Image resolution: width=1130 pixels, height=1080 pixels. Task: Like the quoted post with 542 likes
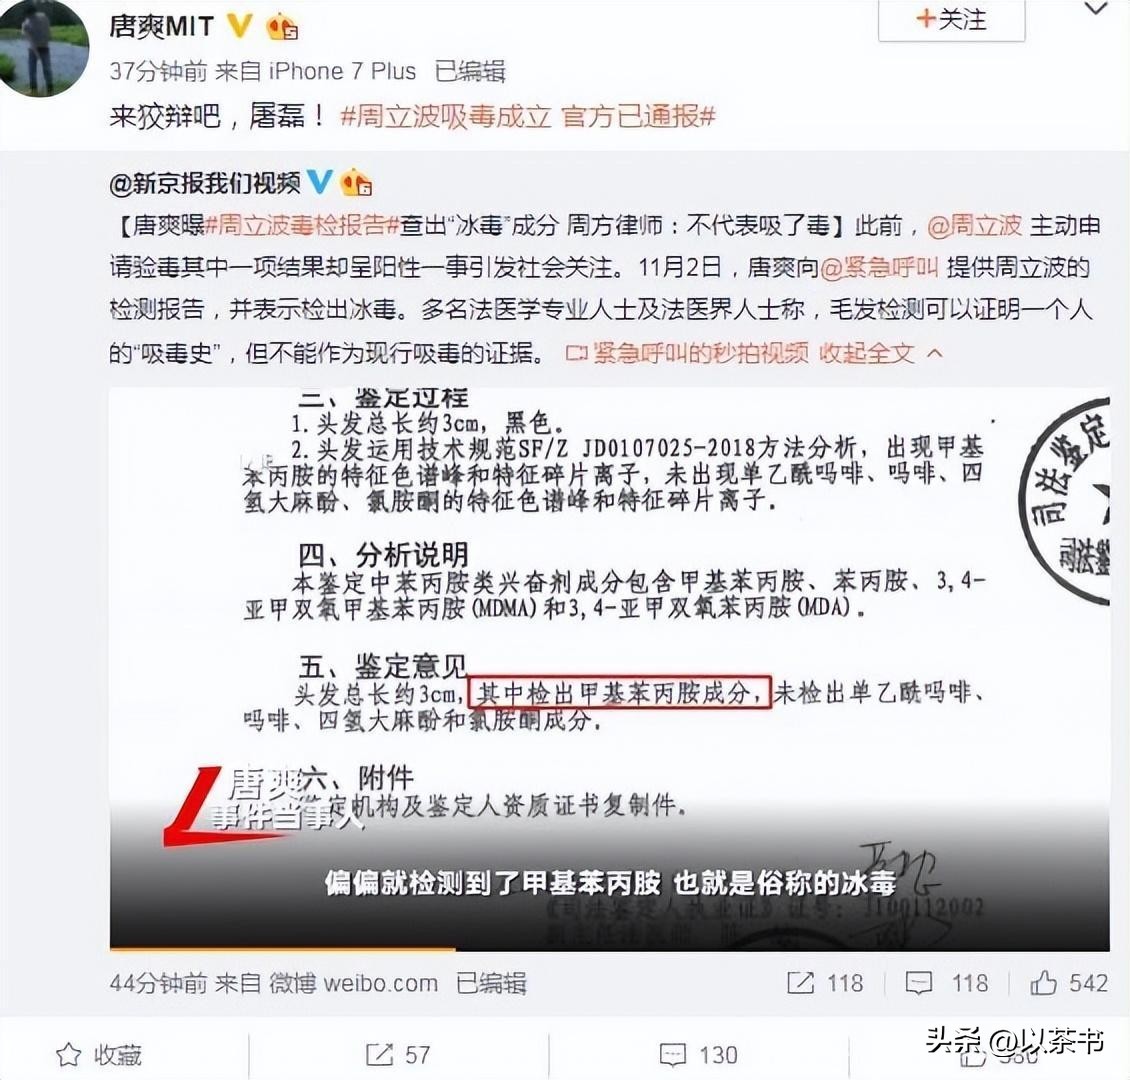(1069, 983)
